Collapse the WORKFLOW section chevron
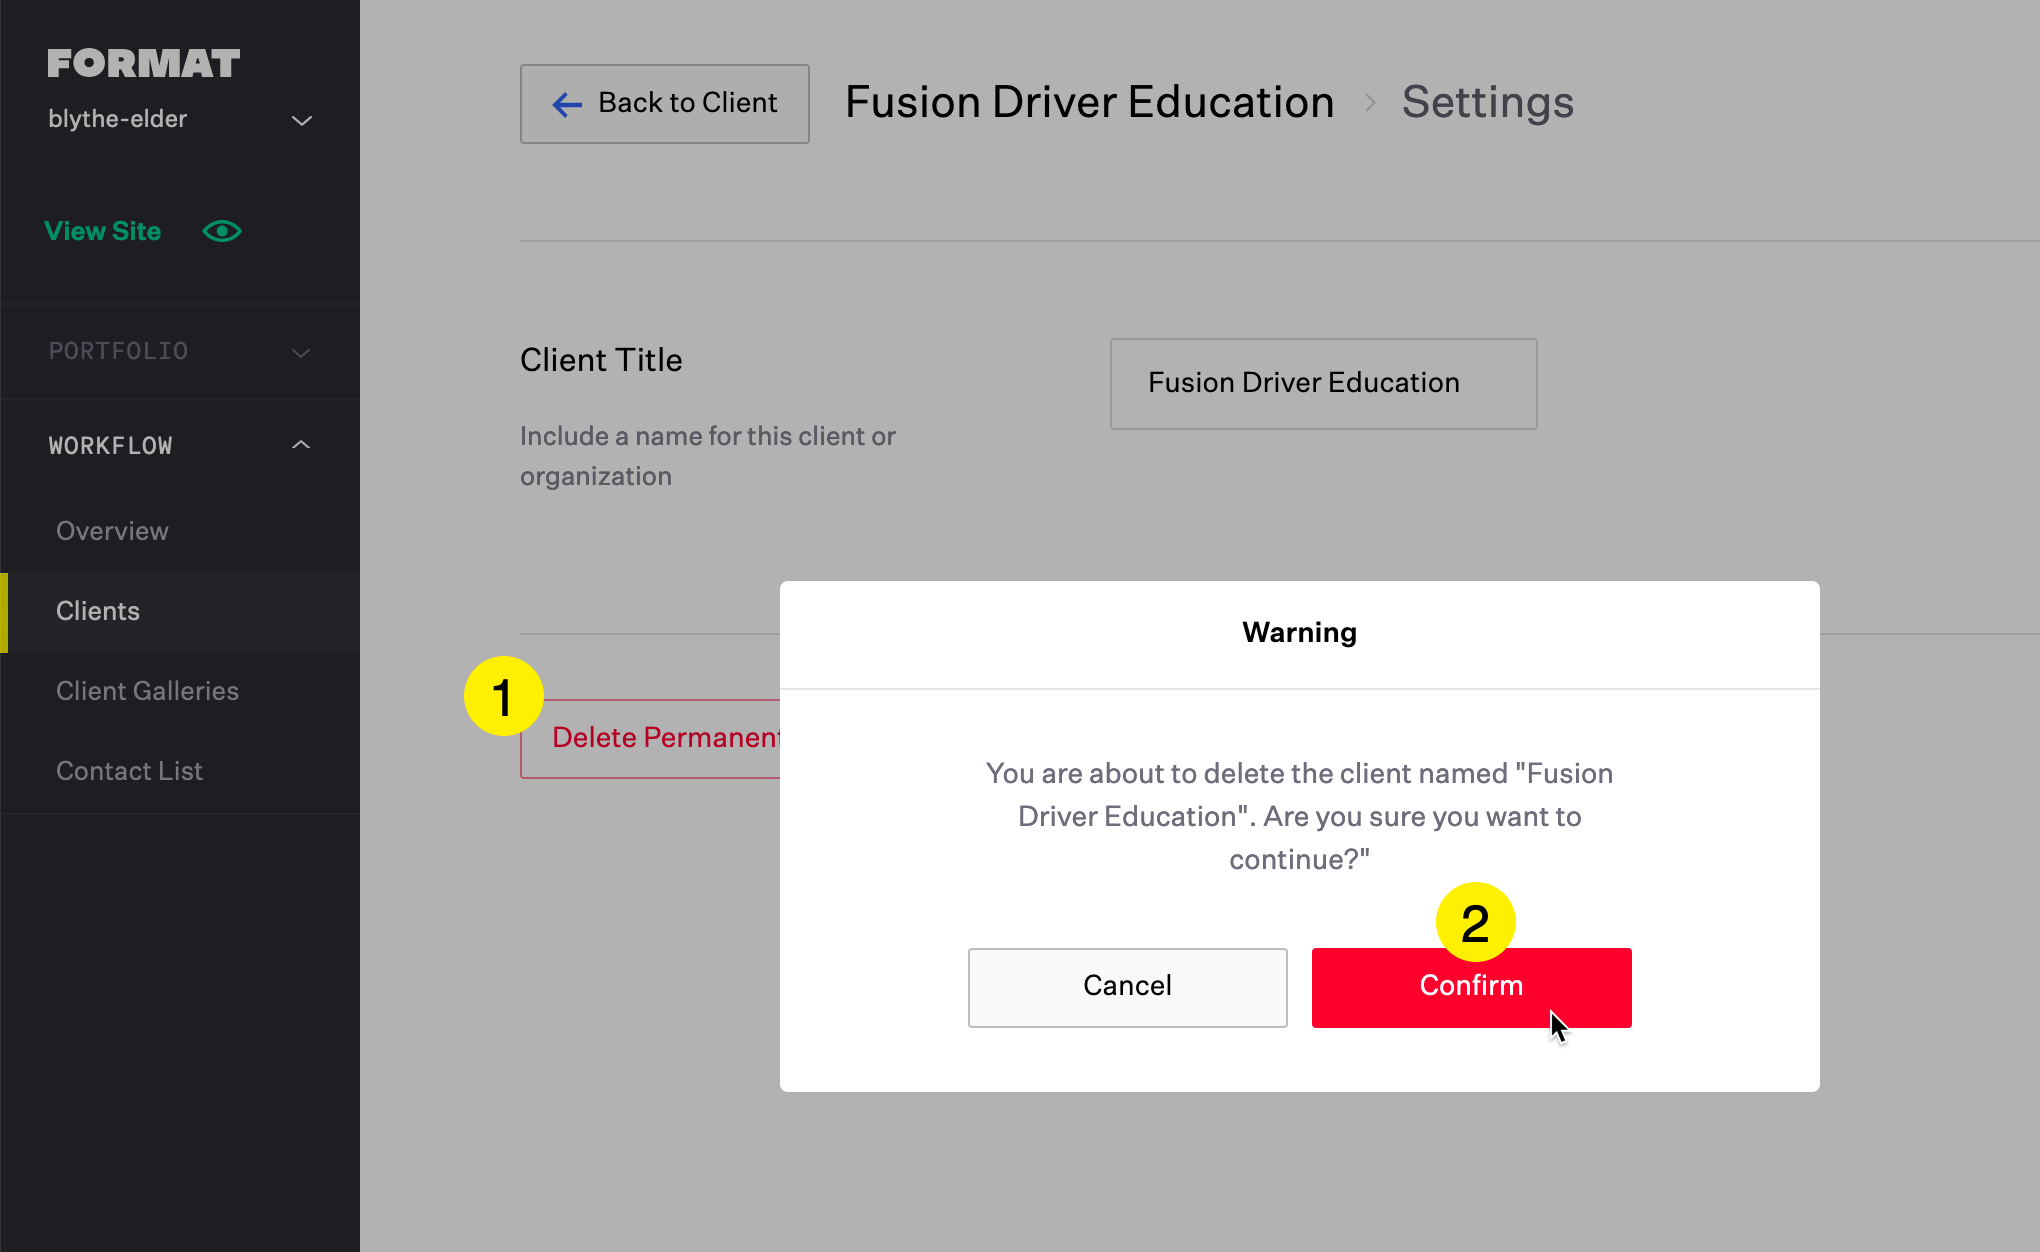 pos(301,444)
